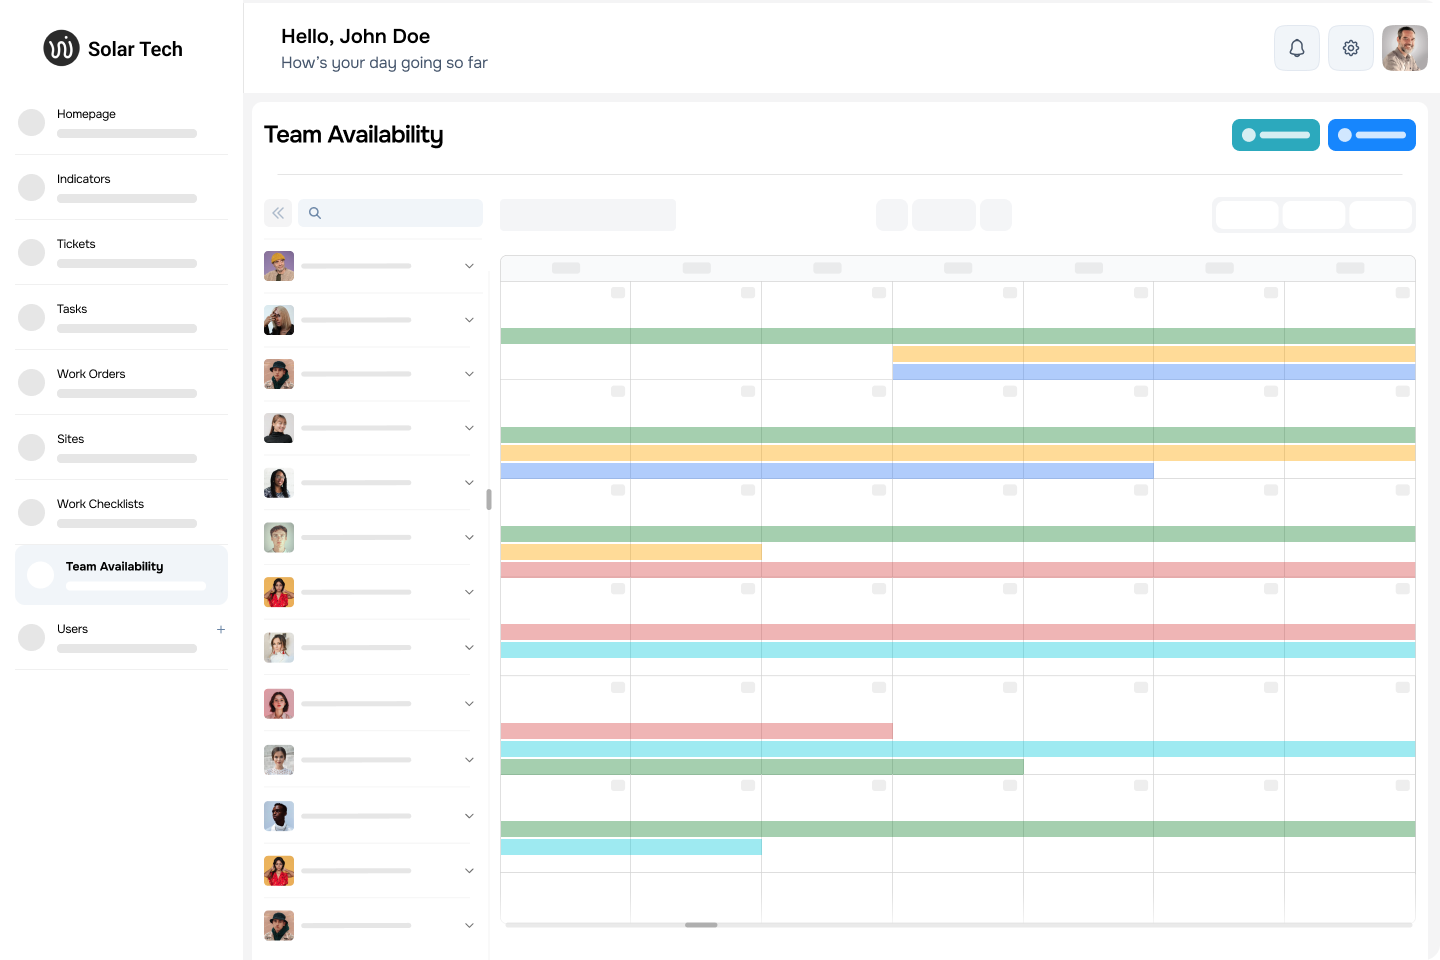The width and height of the screenshot is (1440, 960).
Task: Click into the team member search field
Action: pos(400,213)
